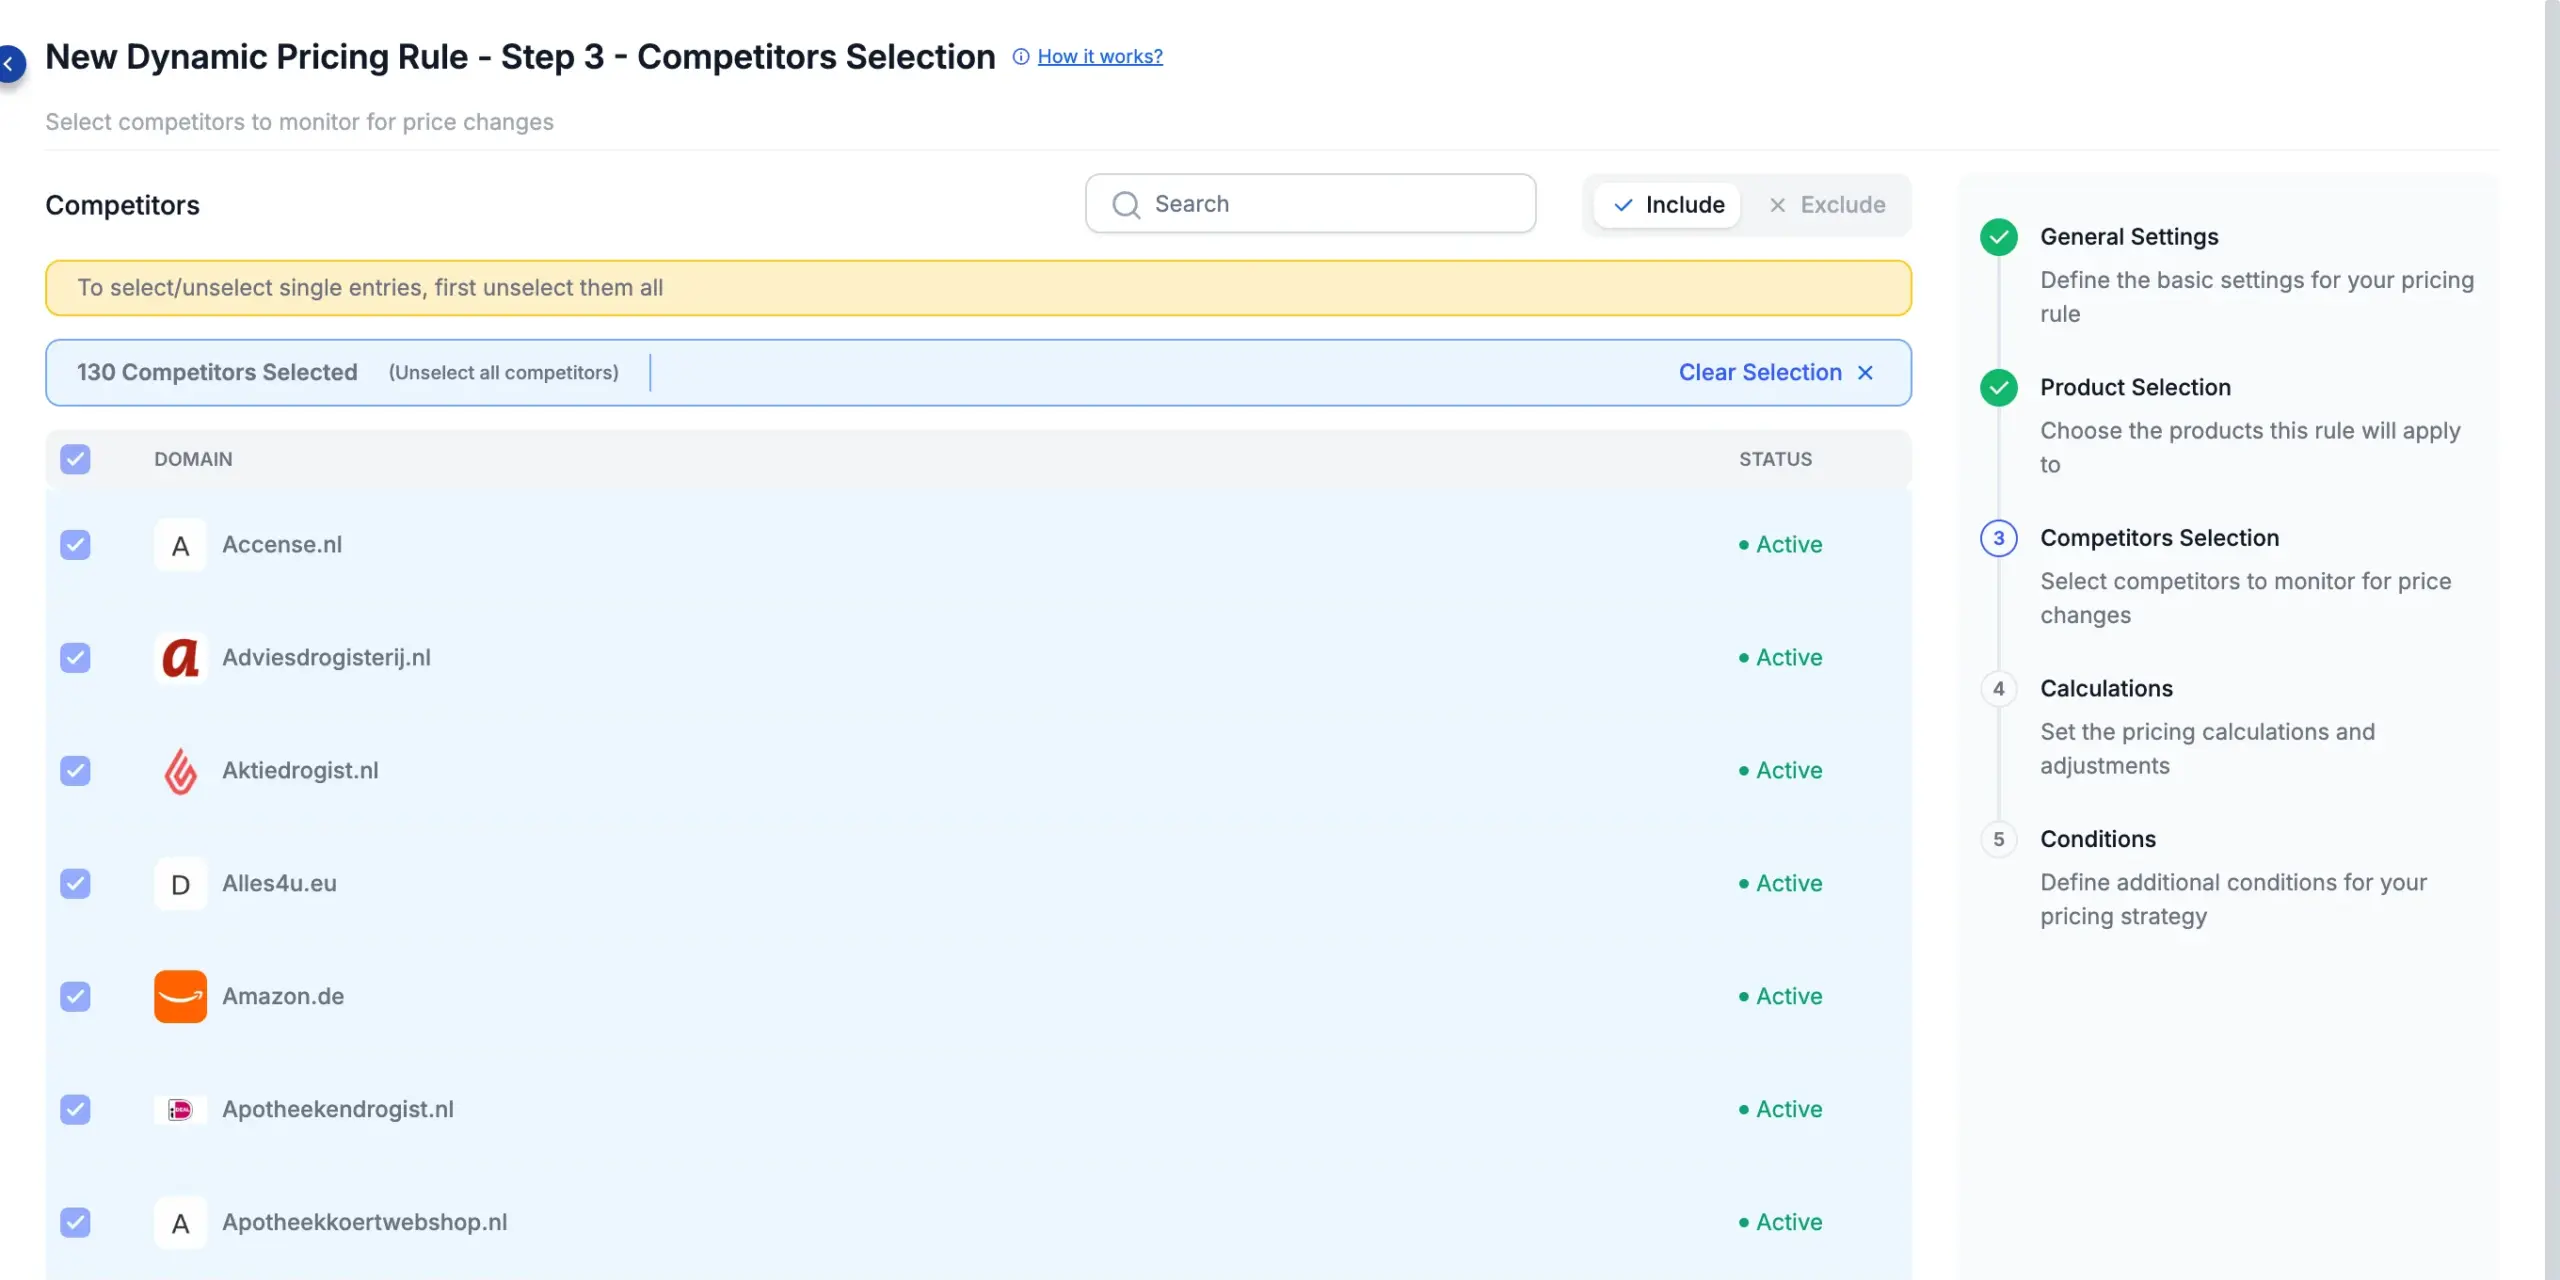Click Active status in Aktiedrogist.nl row
This screenshot has height=1280, width=2560.
(x=1780, y=771)
